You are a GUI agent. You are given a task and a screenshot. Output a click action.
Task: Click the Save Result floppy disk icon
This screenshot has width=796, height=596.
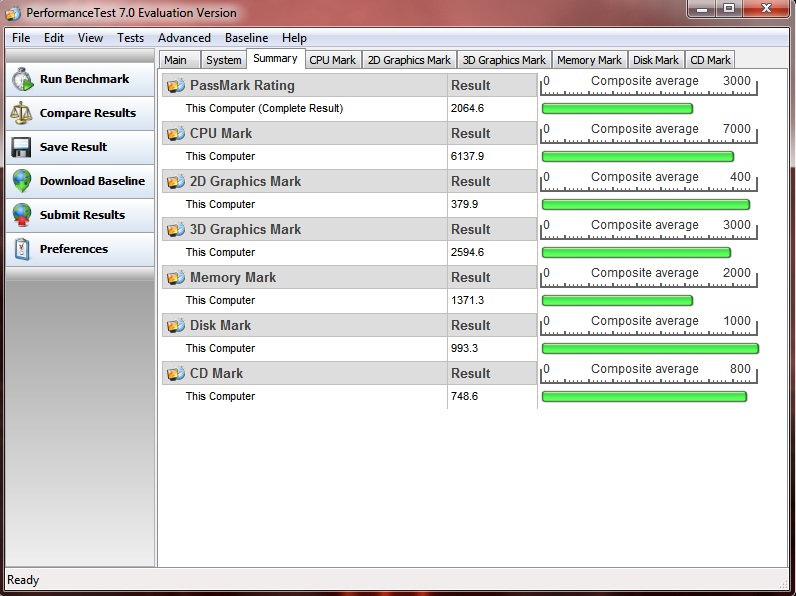[21, 147]
